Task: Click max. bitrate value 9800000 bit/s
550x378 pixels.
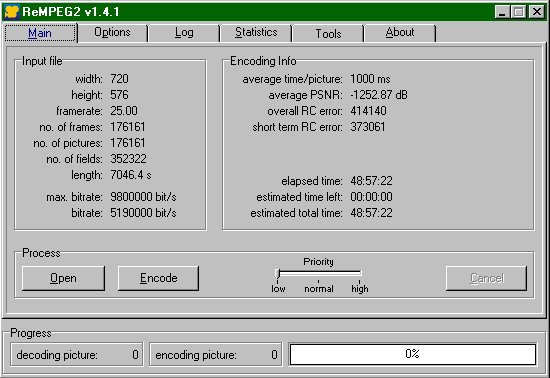Action: click(x=143, y=197)
